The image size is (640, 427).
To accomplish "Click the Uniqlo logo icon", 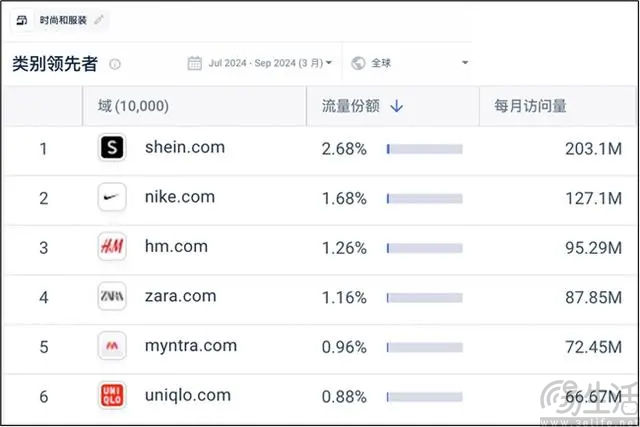I will pos(112,395).
